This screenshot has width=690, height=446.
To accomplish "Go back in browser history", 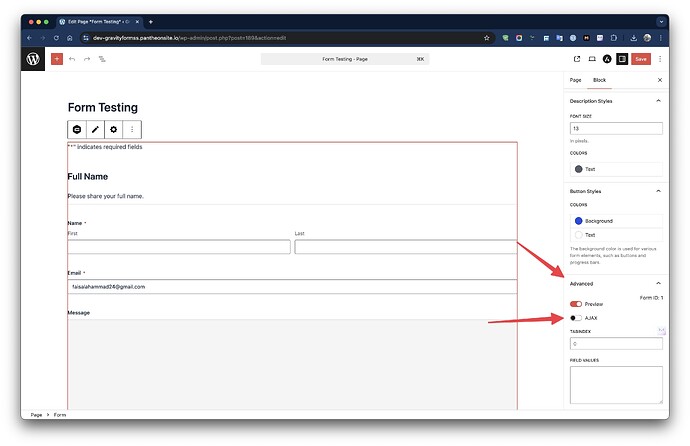I will point(29,38).
